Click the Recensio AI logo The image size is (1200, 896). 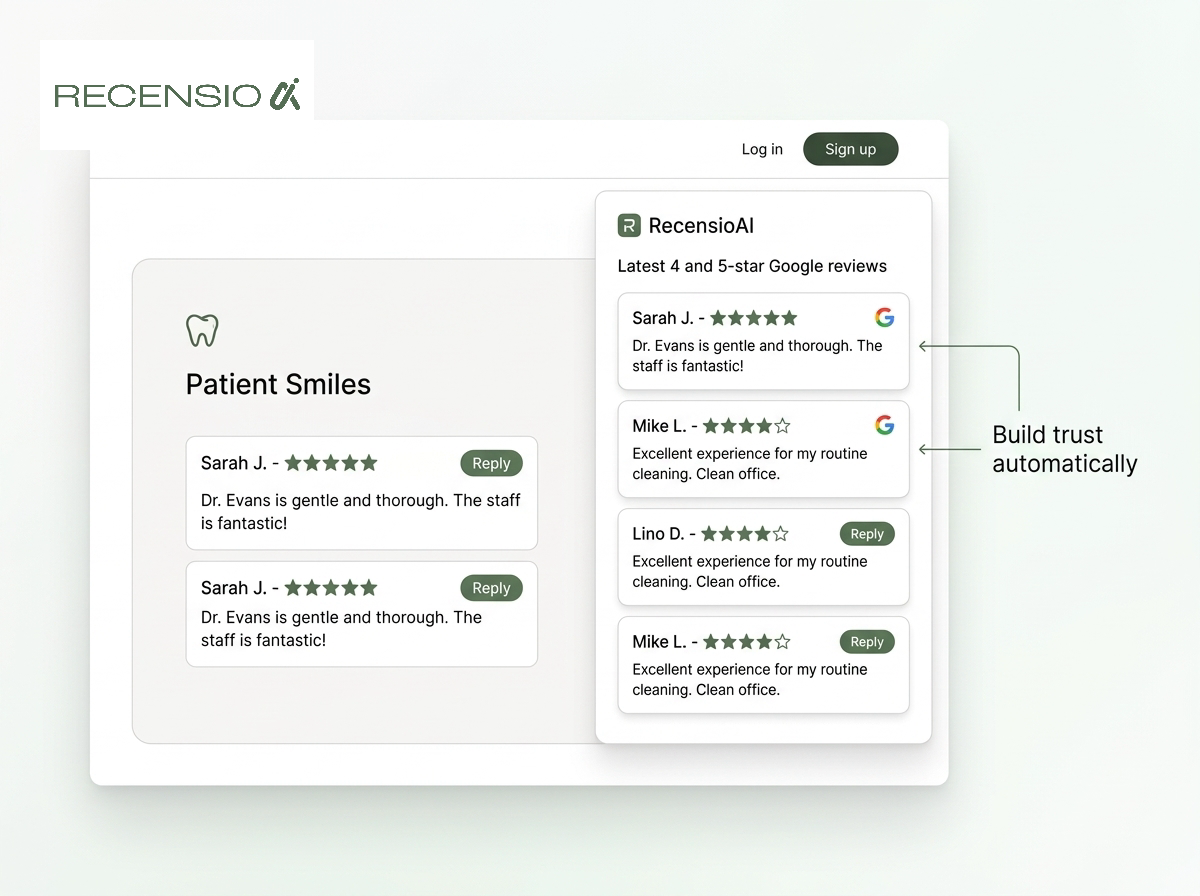click(177, 95)
